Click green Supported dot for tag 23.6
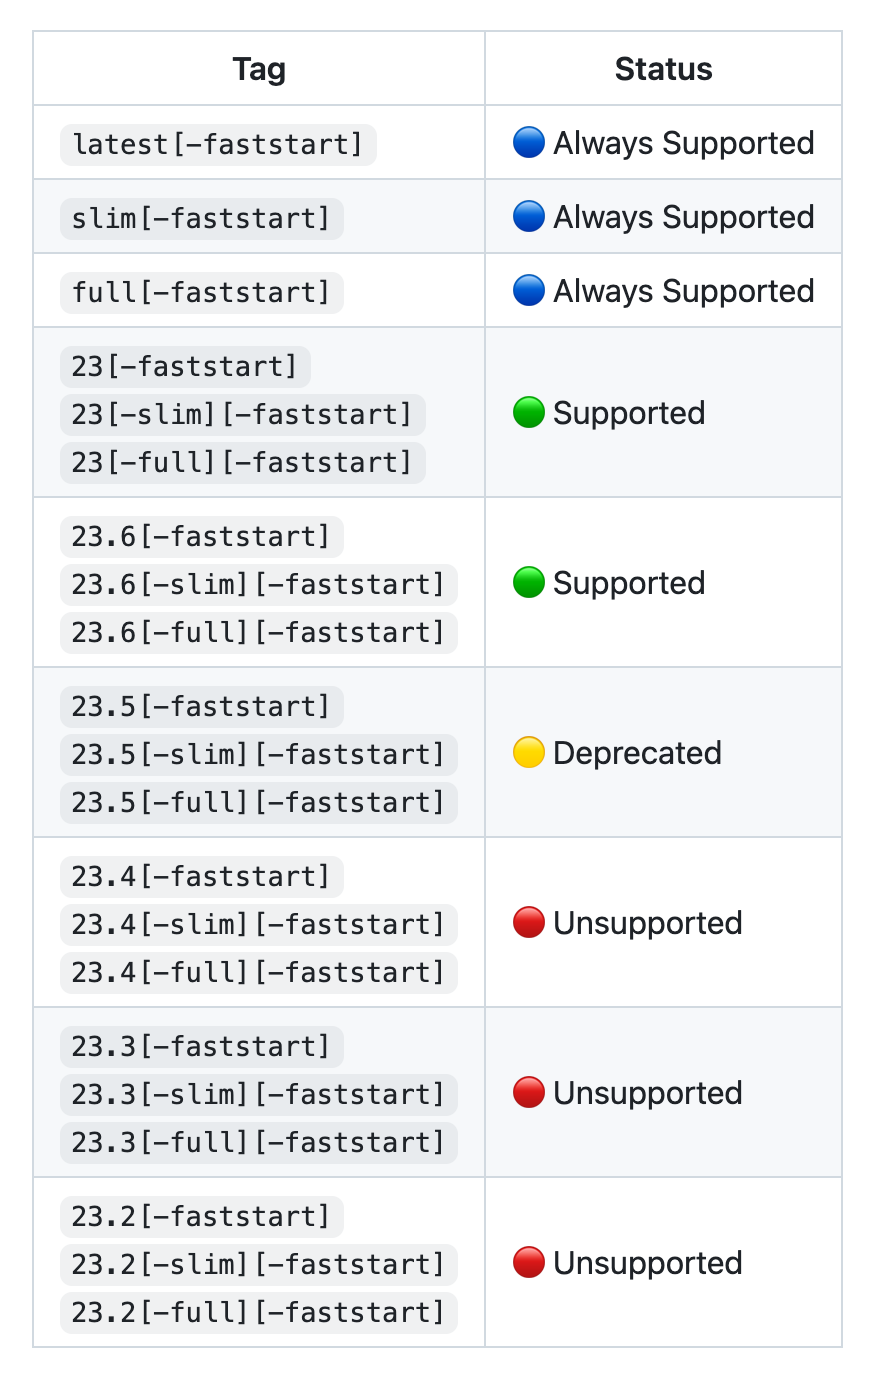 (528, 583)
